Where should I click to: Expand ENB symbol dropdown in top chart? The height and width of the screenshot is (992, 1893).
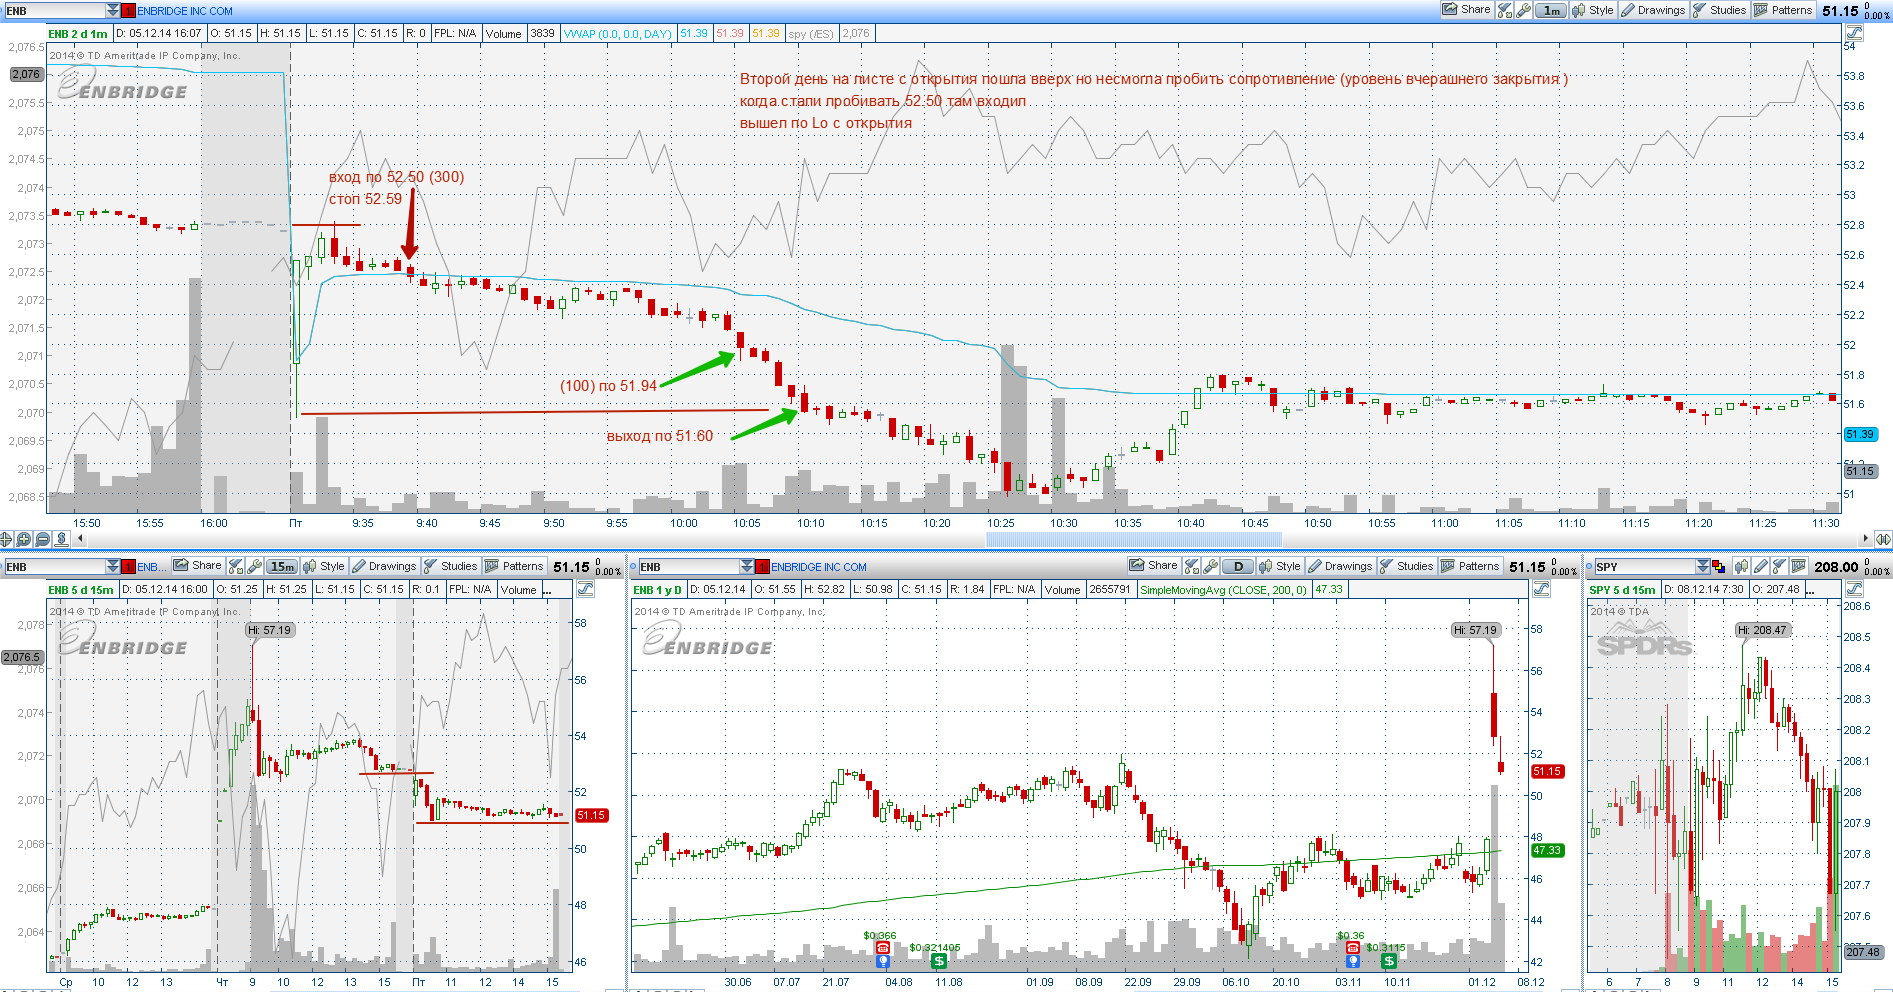click(x=112, y=10)
